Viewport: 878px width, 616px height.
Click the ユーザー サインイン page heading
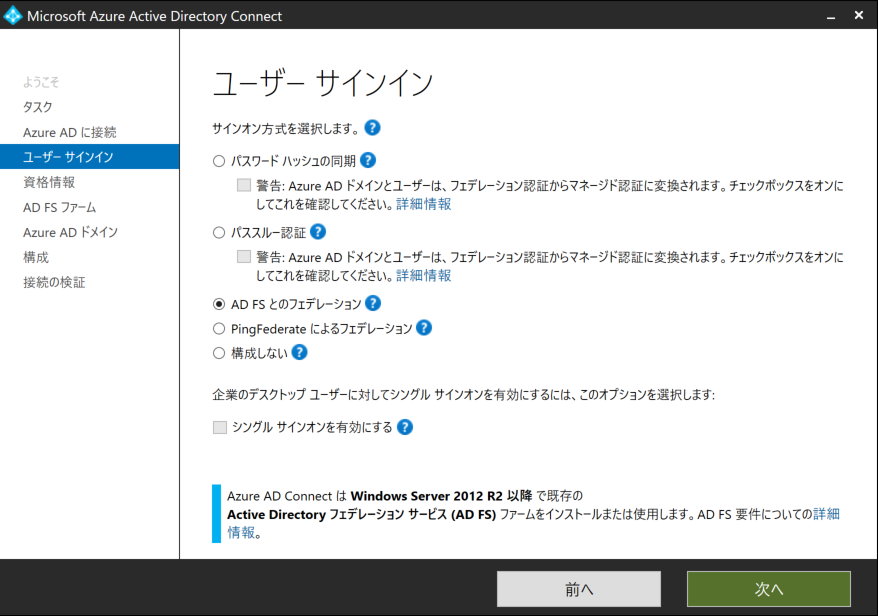[x=323, y=83]
